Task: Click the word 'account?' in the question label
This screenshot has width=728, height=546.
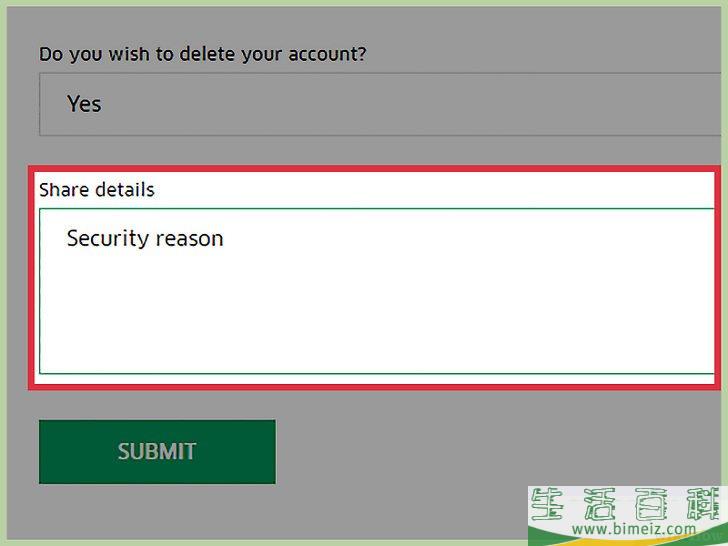Action: pyautogui.click(x=327, y=54)
